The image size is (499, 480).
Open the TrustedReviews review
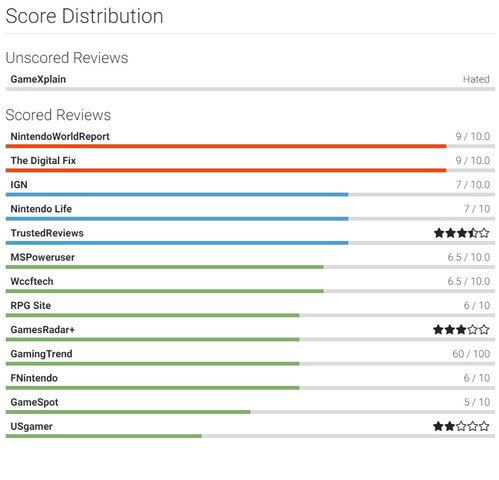coord(47,233)
